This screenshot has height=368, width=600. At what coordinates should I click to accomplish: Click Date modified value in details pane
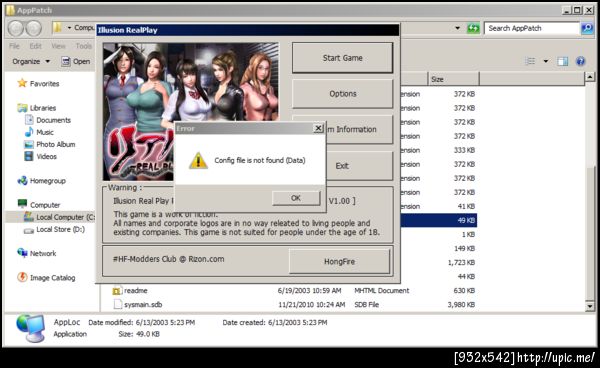165,322
